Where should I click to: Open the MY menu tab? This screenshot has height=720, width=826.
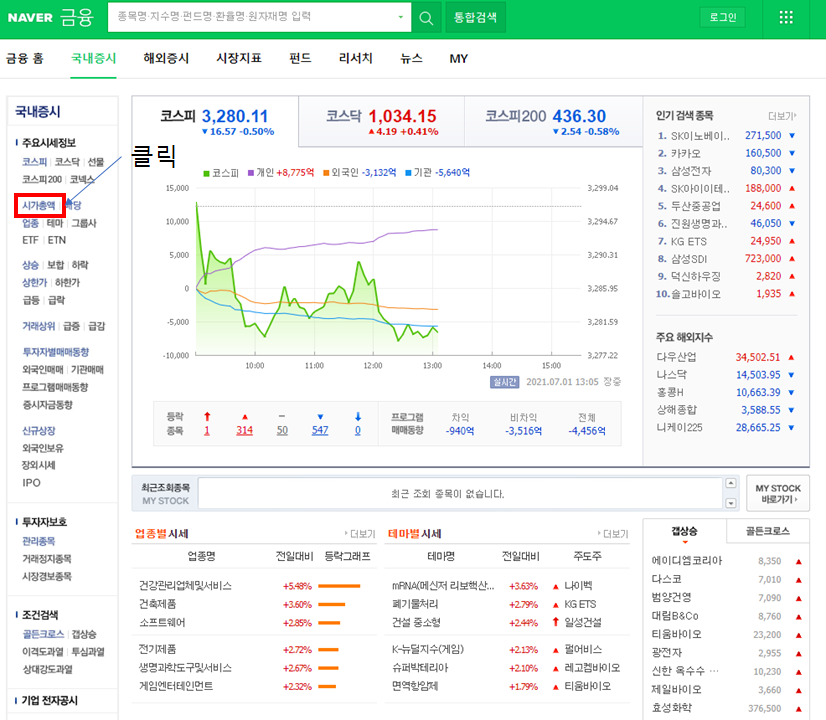[x=458, y=58]
